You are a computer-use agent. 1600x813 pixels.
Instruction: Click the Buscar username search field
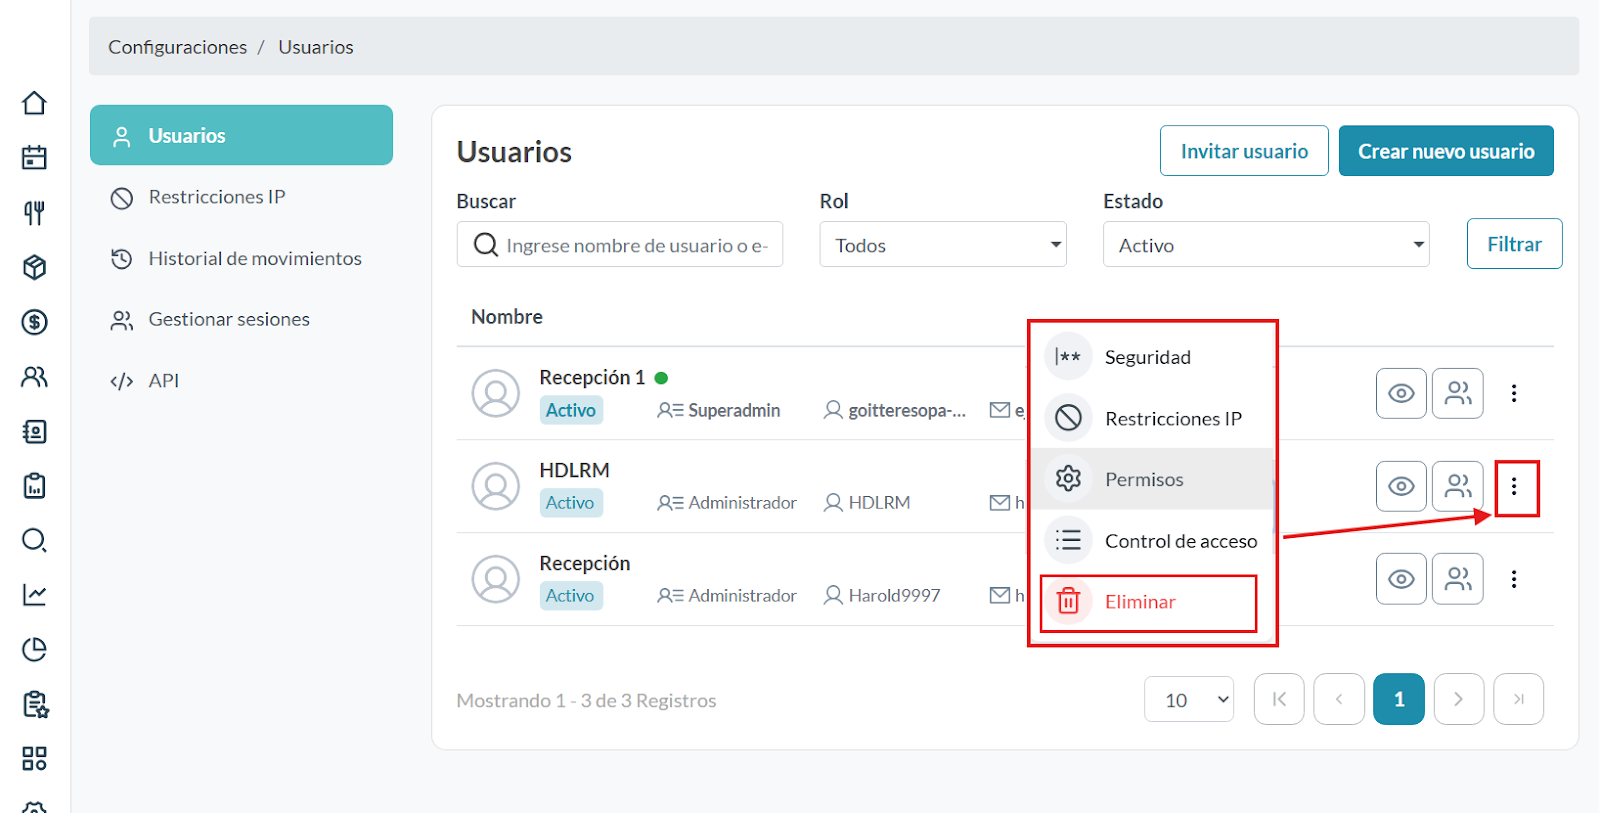click(x=635, y=245)
